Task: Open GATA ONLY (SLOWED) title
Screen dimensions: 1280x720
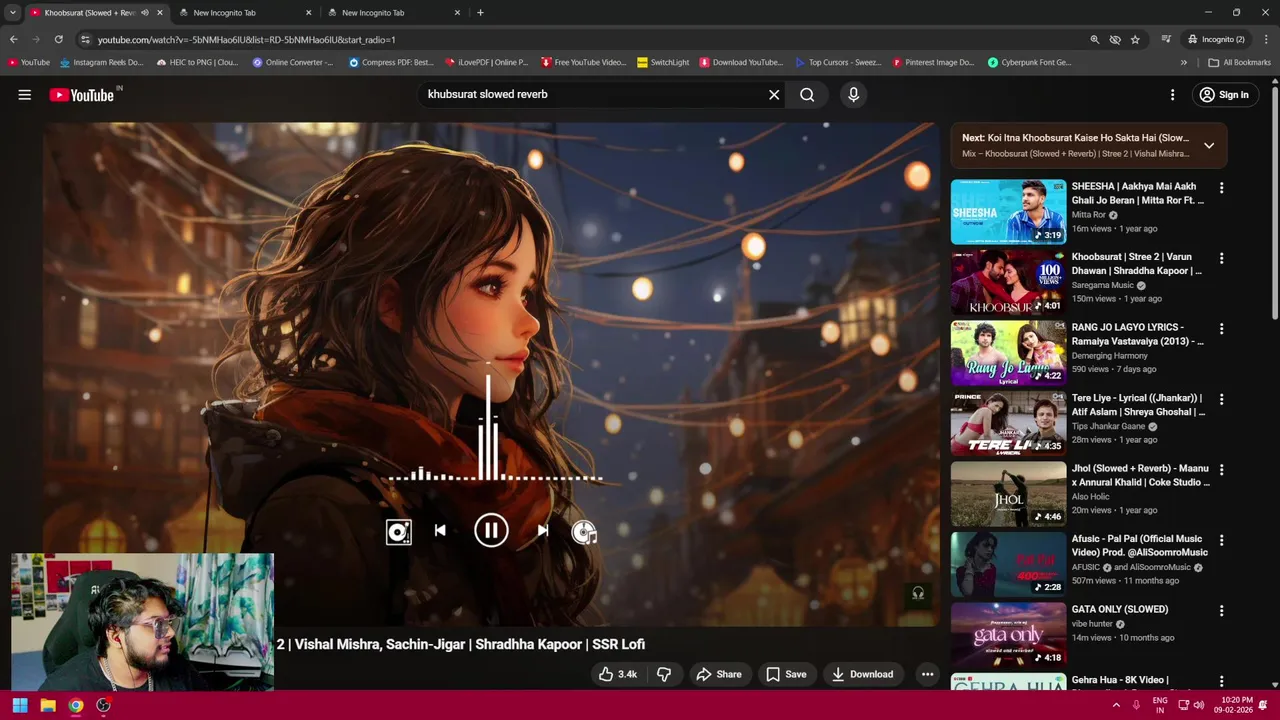Action: point(1120,609)
